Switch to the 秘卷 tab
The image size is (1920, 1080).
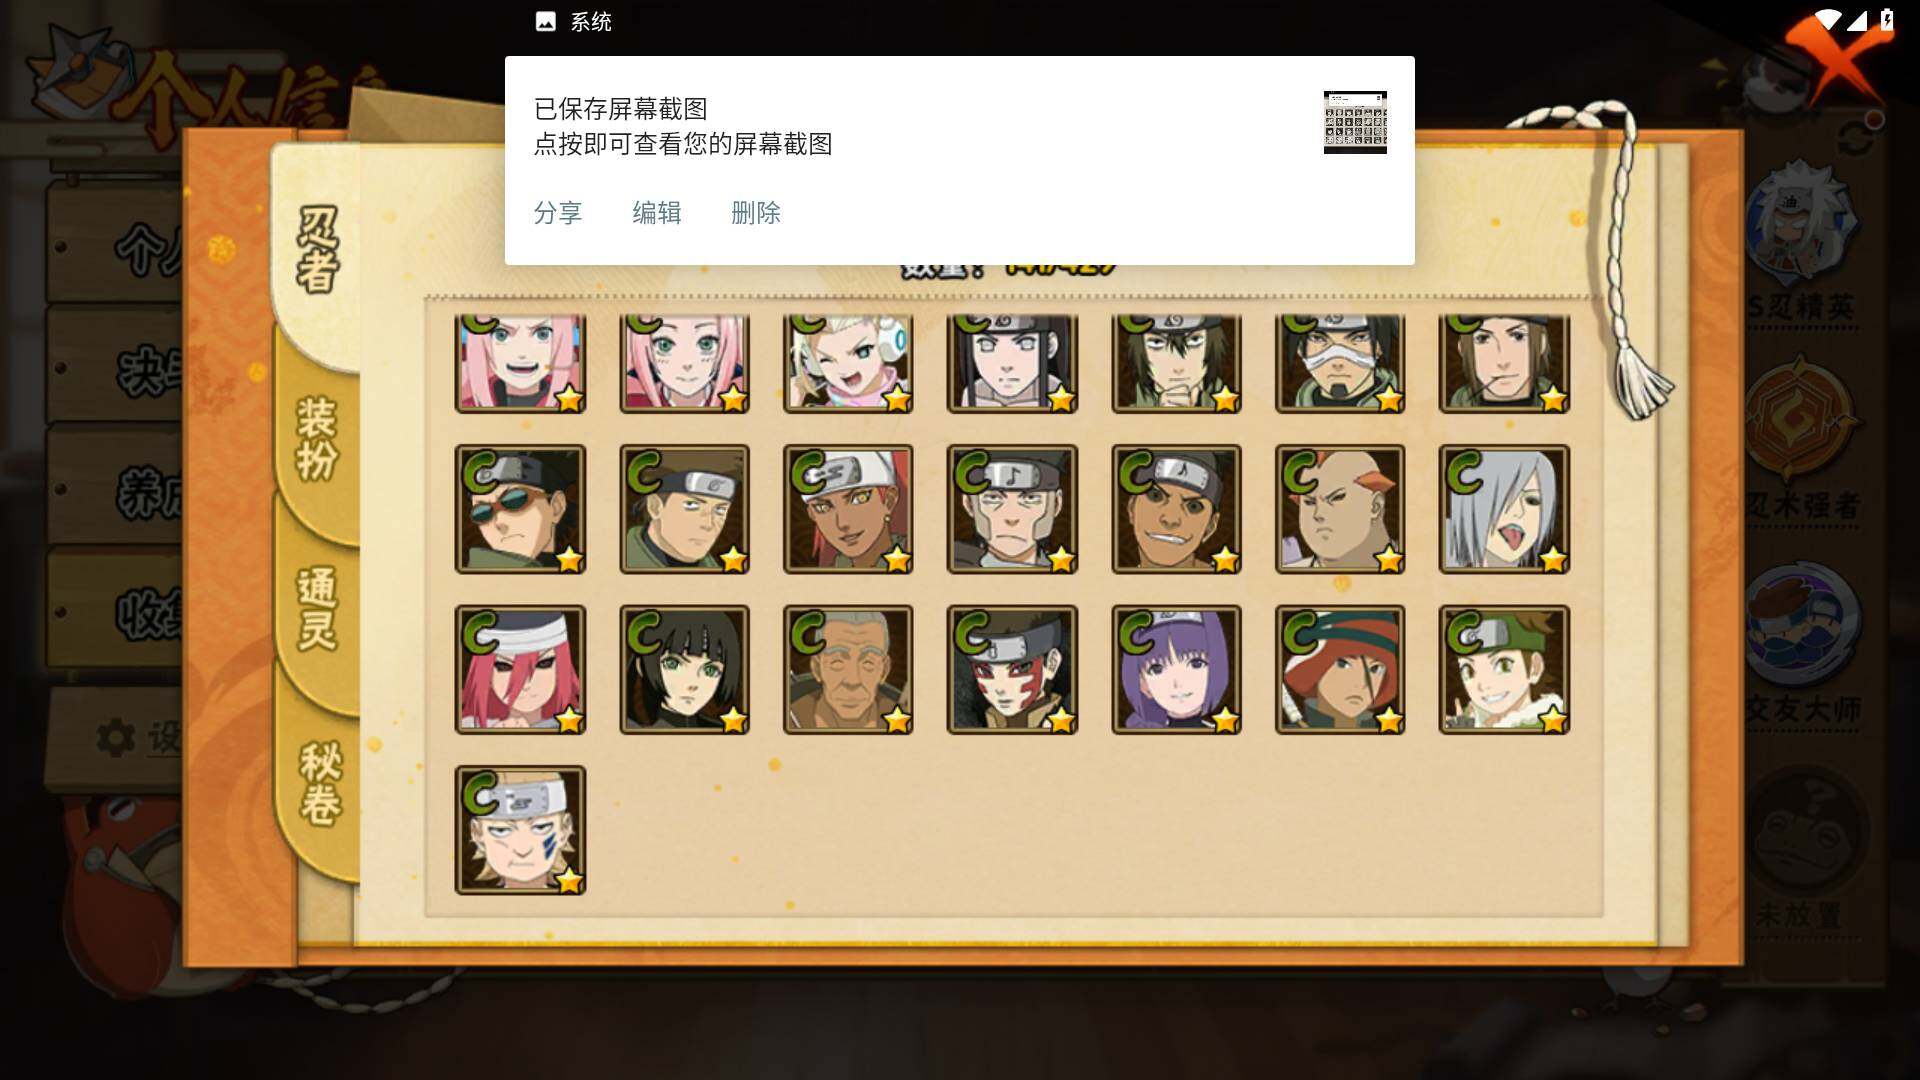(x=320, y=783)
